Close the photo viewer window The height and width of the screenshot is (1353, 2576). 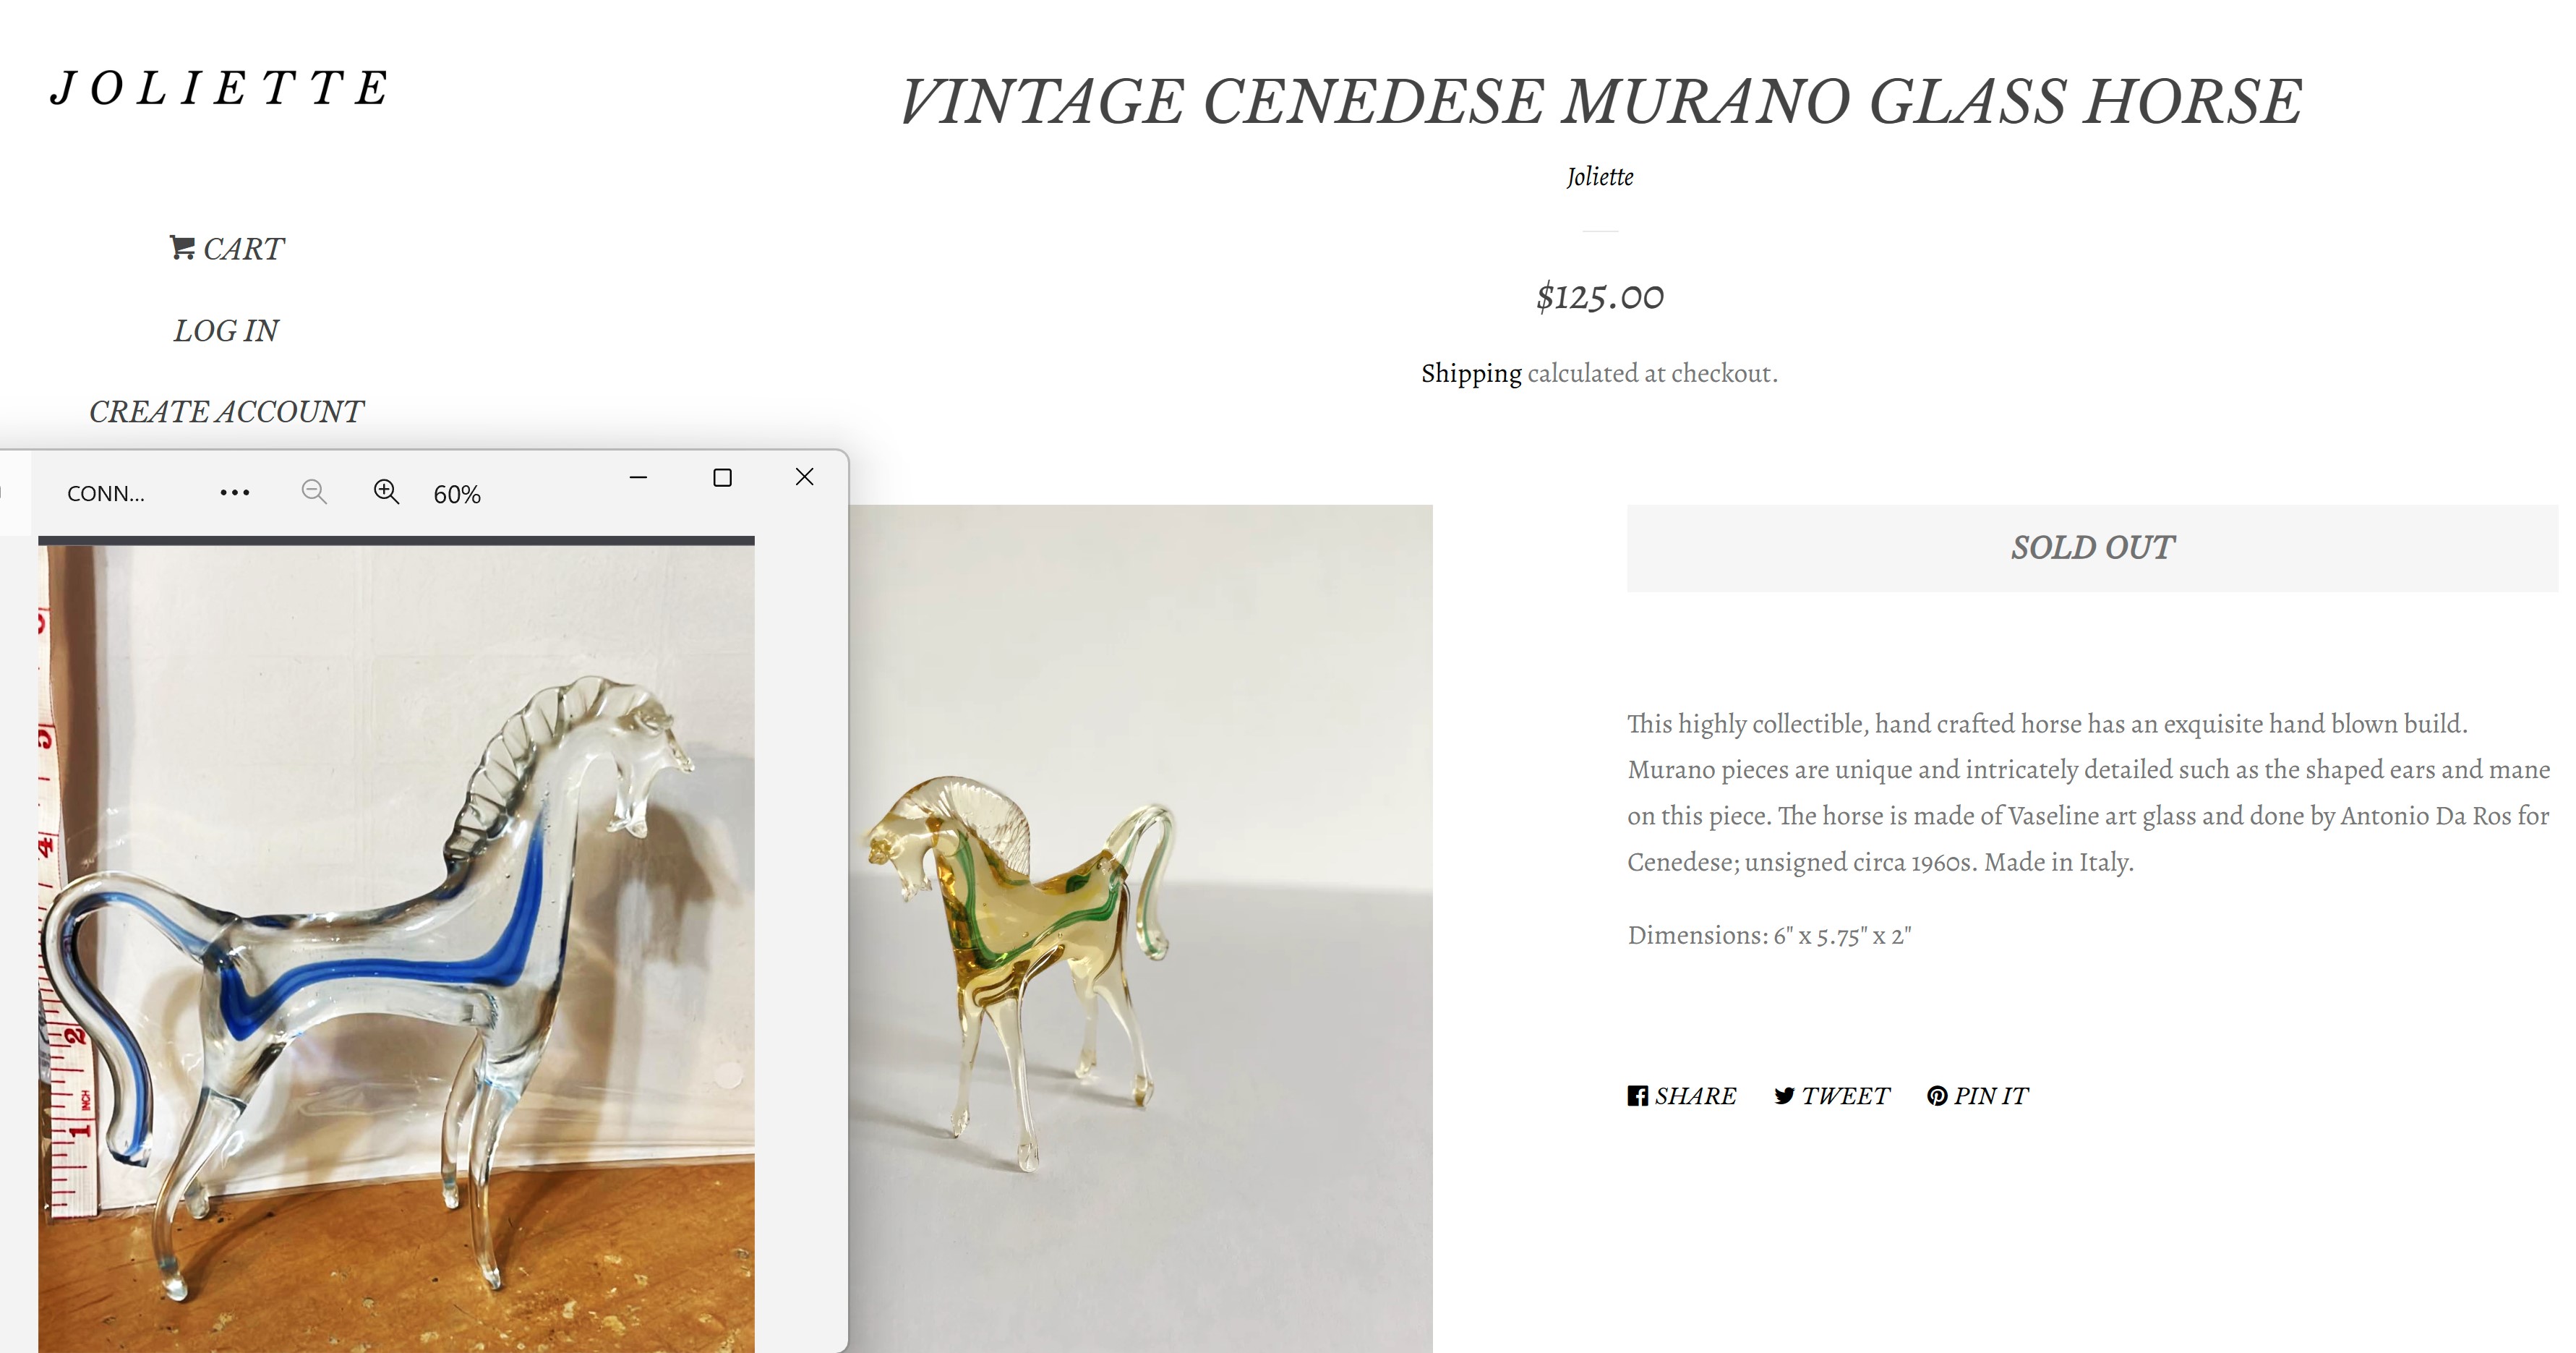click(804, 477)
